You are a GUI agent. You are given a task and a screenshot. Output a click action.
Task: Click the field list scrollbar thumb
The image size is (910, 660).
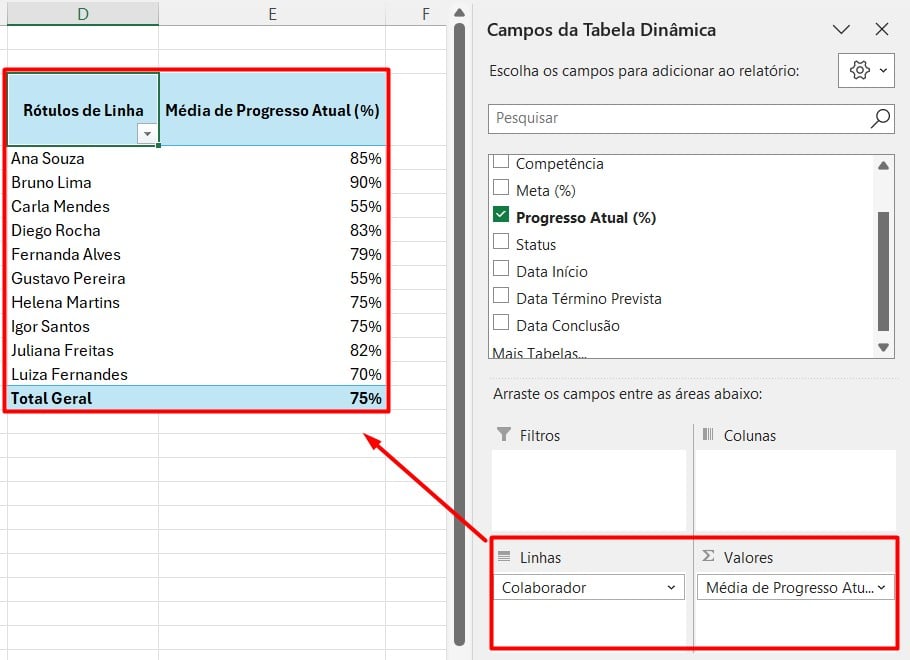[x=883, y=271]
